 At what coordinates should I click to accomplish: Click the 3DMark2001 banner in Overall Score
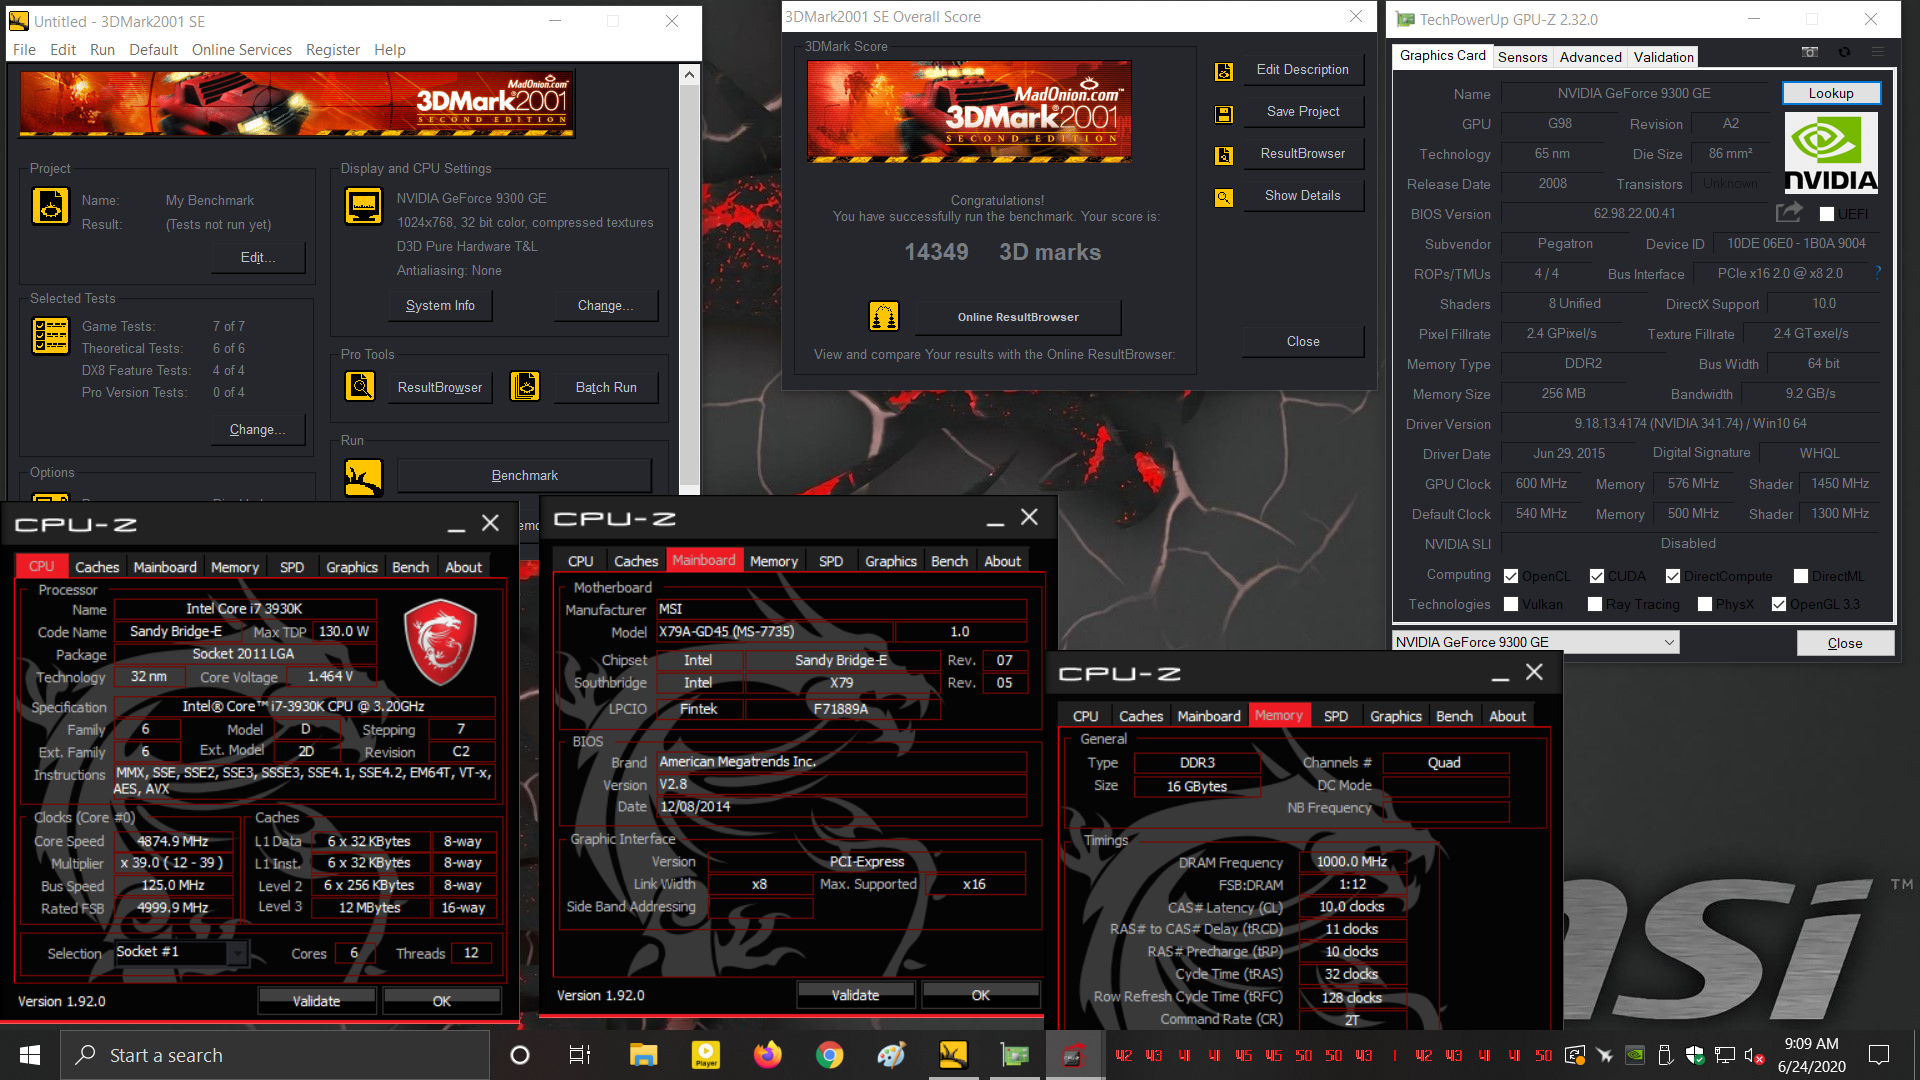pos(969,111)
